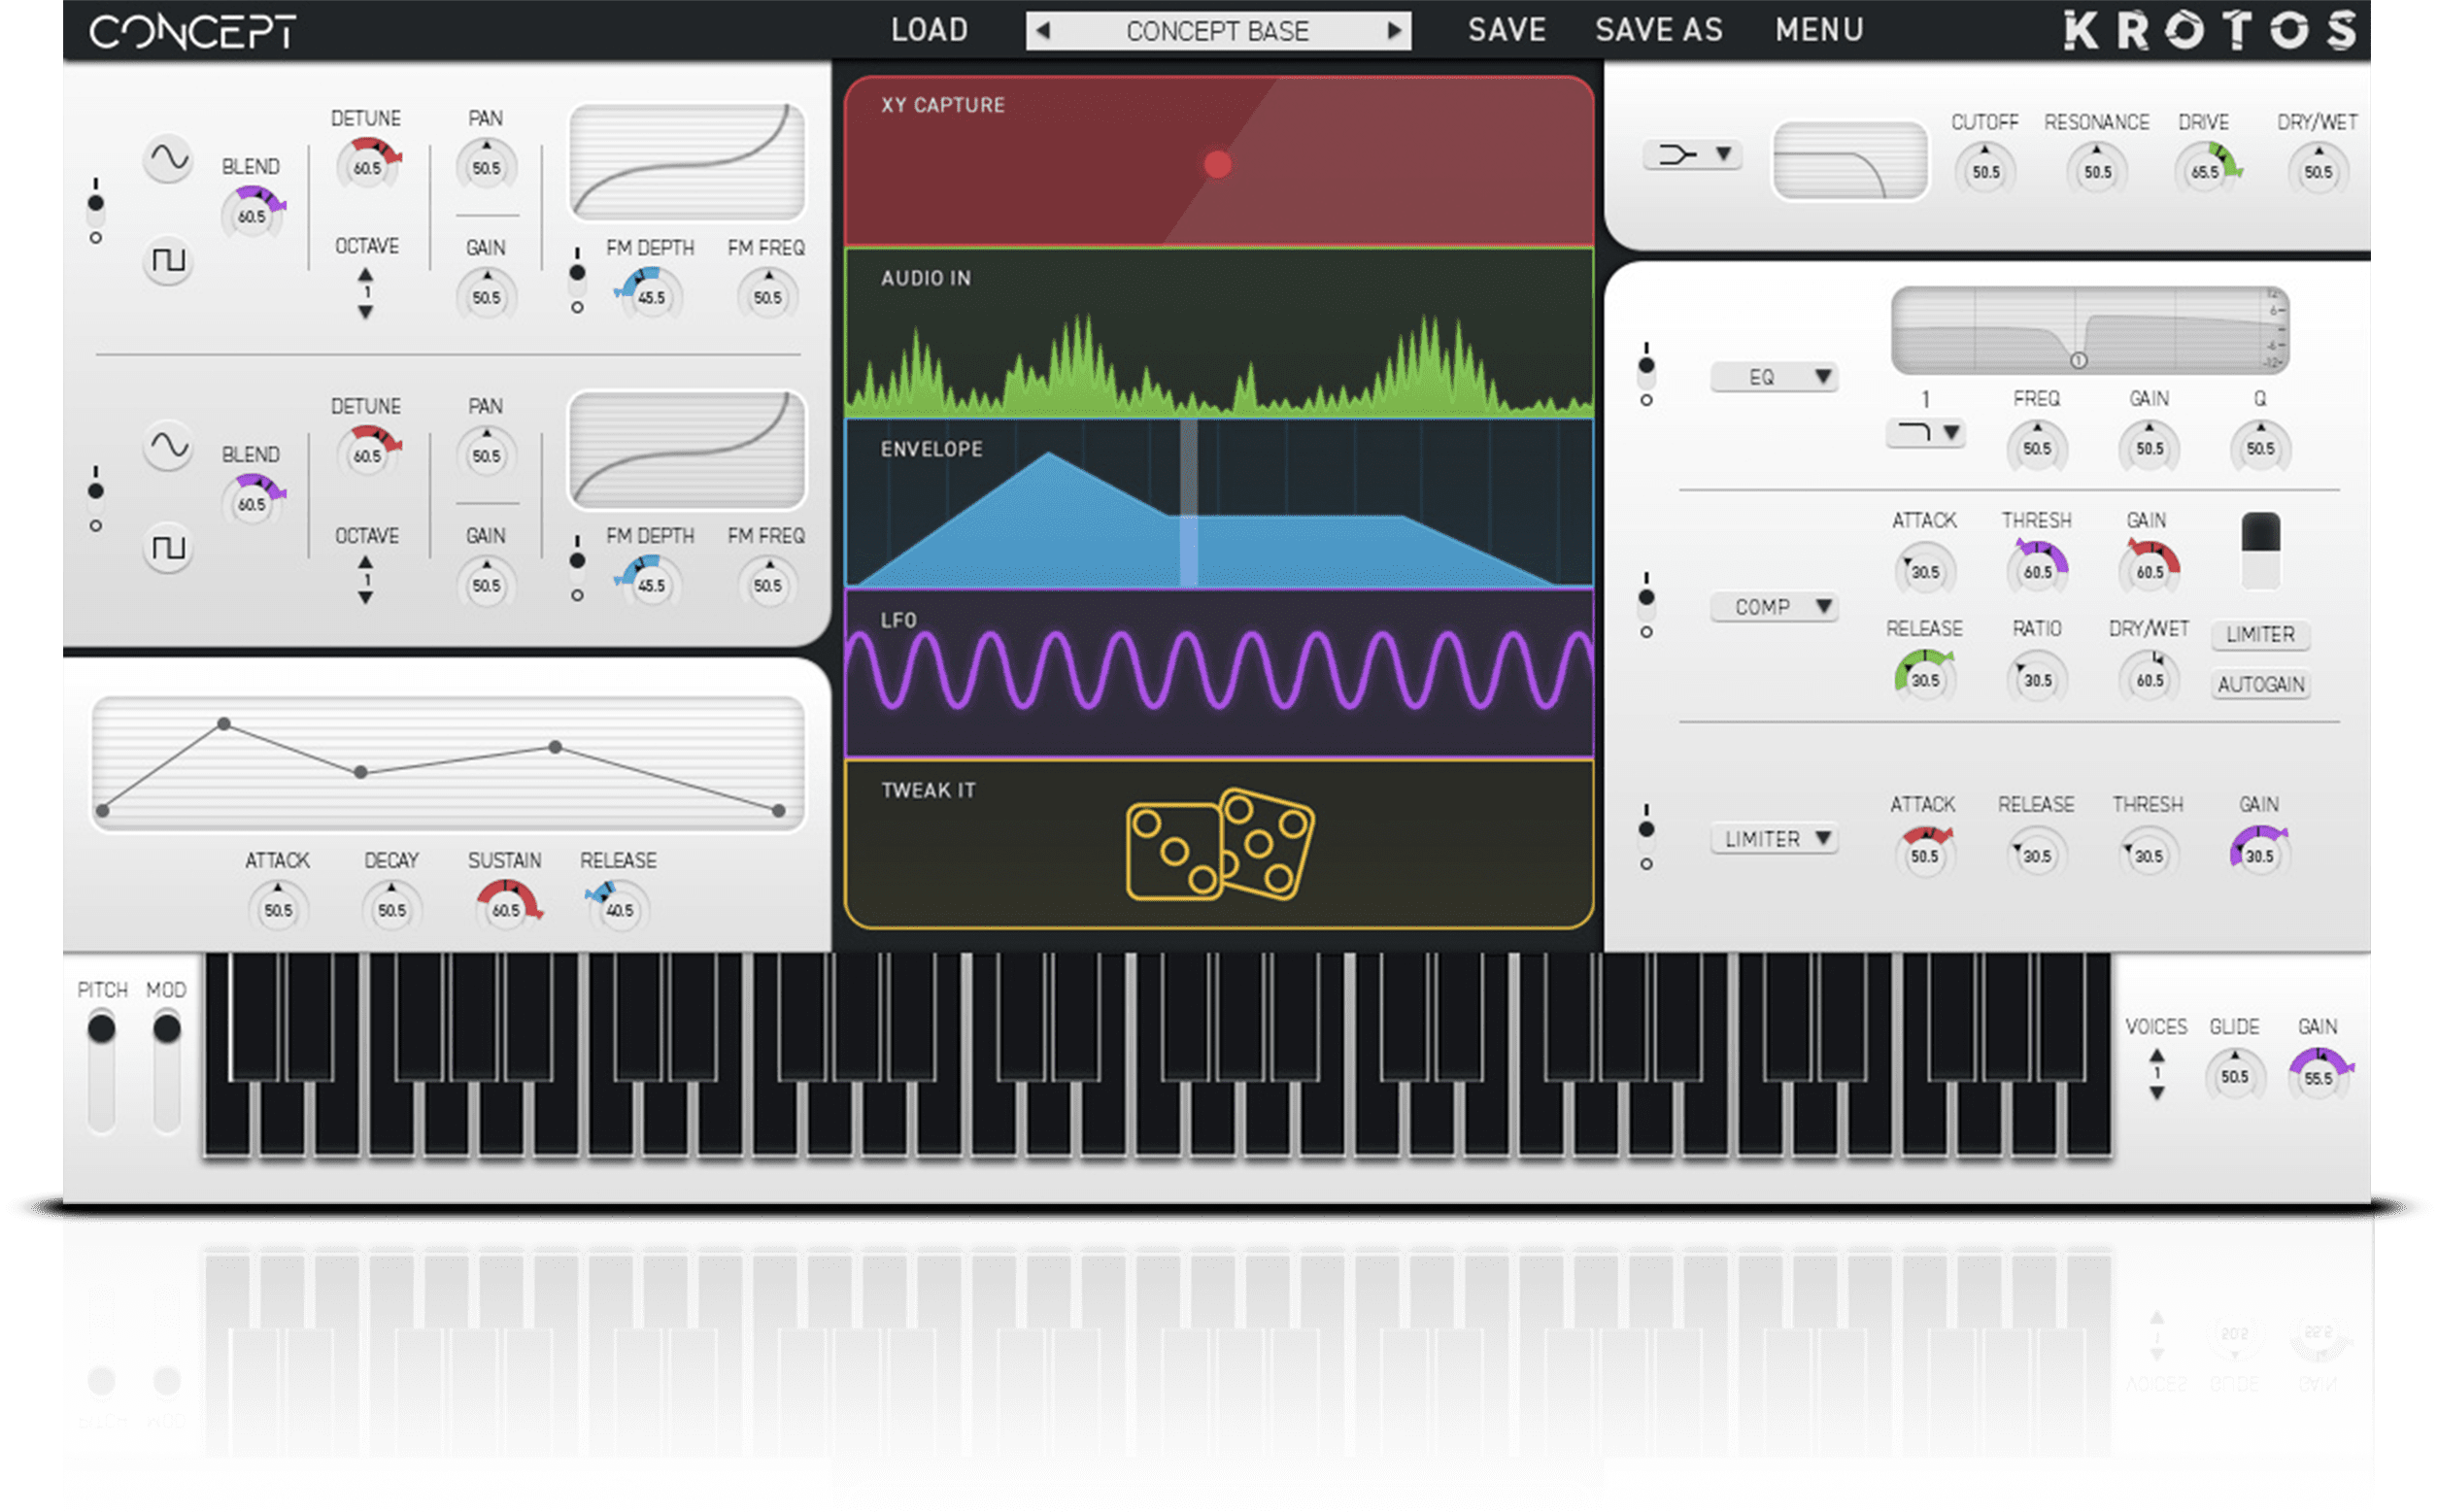Click EQ graph band 1 node
Viewport: 2438px width, 1512px height.
click(x=2078, y=360)
